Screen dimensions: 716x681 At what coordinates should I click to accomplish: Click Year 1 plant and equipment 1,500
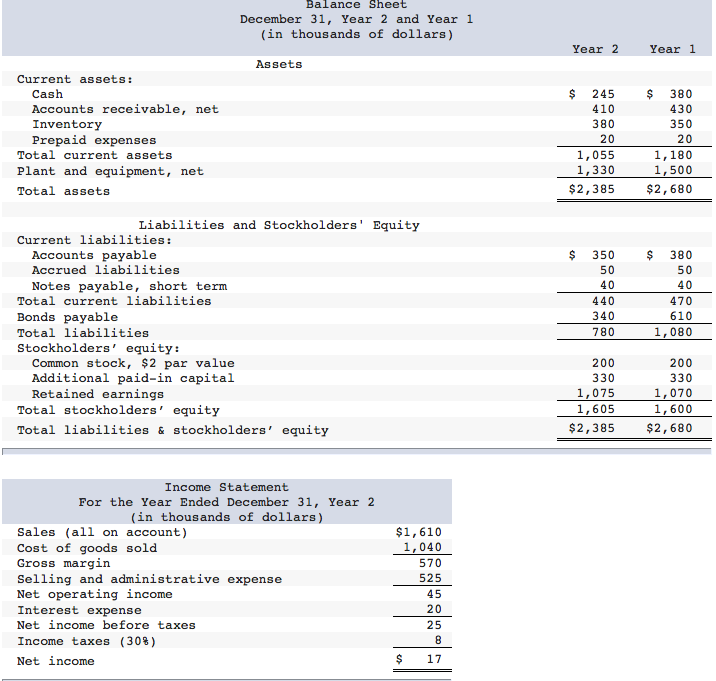pos(673,170)
